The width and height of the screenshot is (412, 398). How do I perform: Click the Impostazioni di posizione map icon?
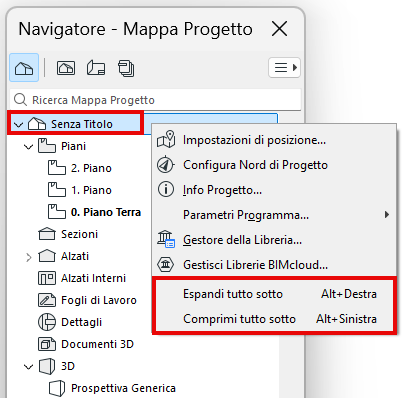[x=166, y=139]
